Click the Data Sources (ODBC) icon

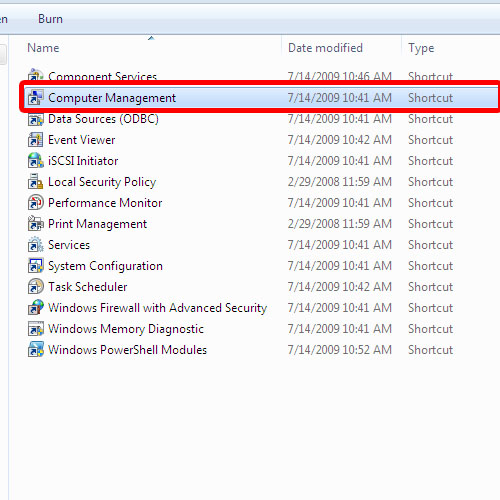point(36,119)
